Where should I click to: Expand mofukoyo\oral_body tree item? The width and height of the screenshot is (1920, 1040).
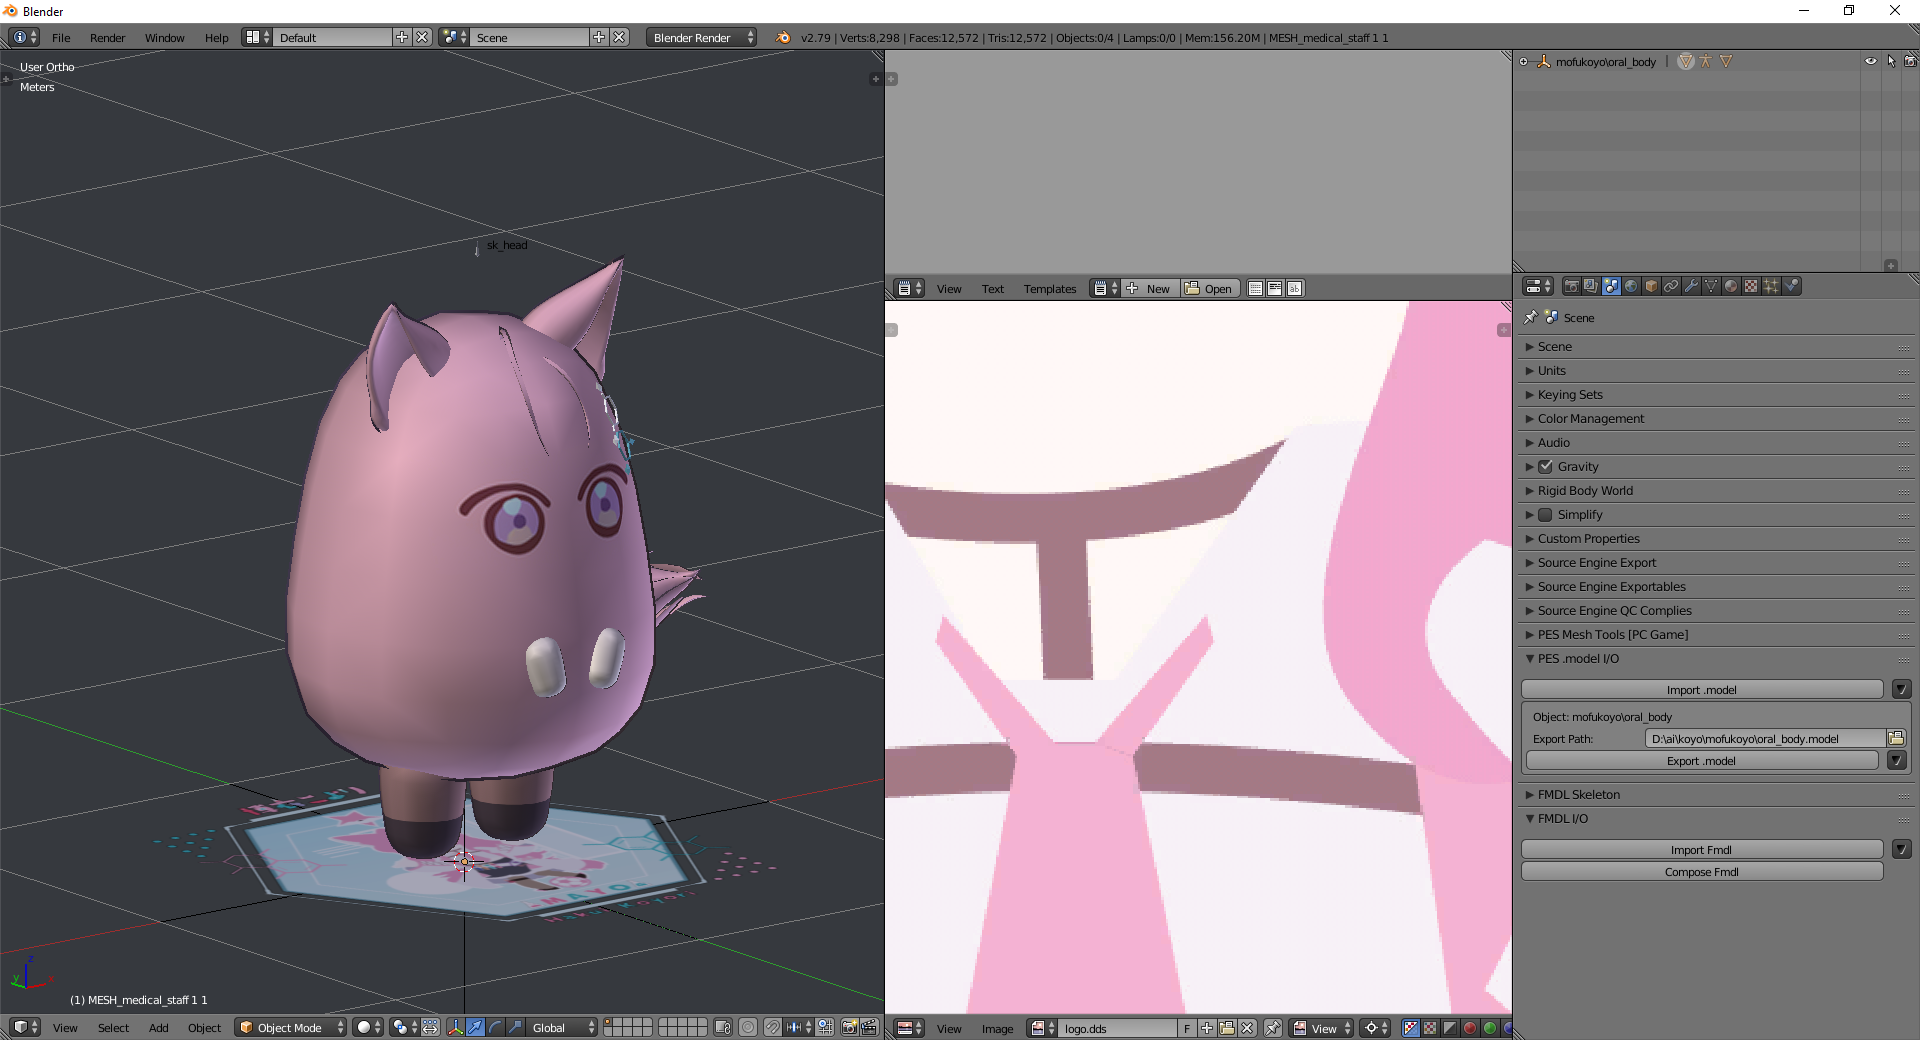pyautogui.click(x=1524, y=61)
